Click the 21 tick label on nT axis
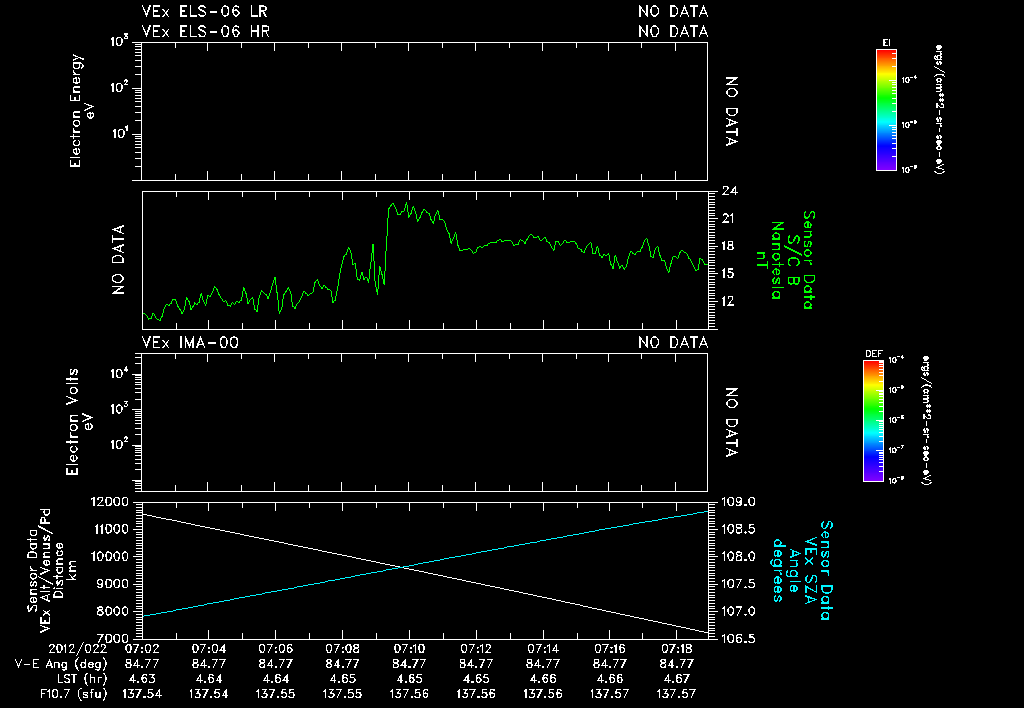1024x708 pixels. pos(729,219)
